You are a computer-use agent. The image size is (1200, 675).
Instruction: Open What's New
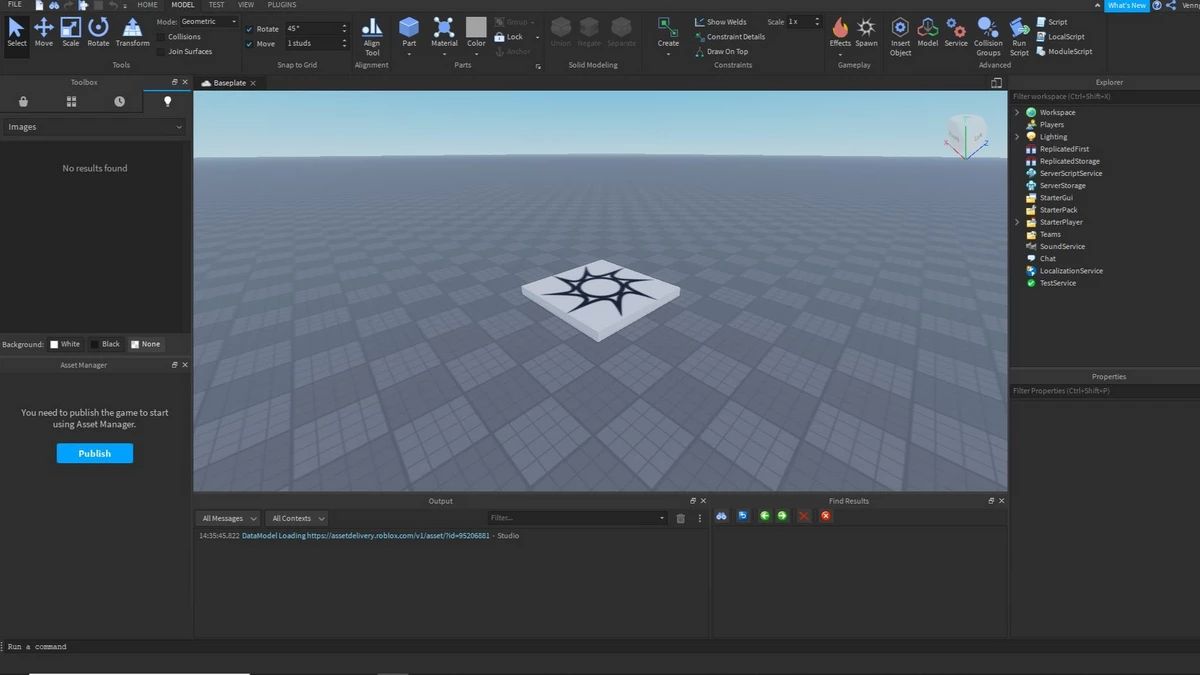[1126, 5]
